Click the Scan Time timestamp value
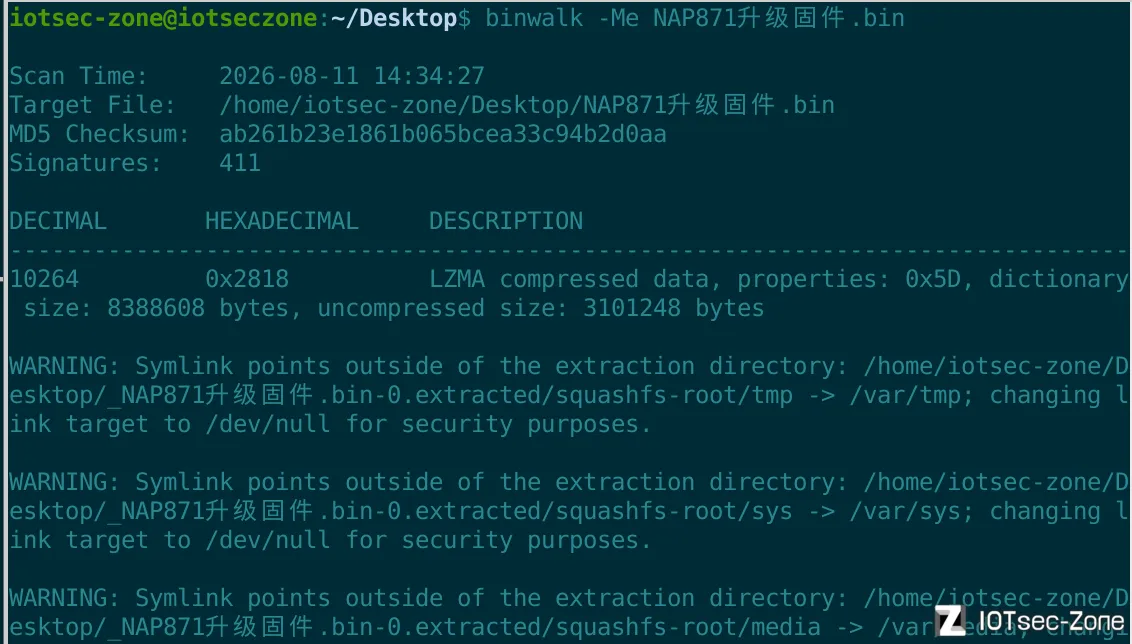This screenshot has height=644, width=1132. (x=352, y=76)
